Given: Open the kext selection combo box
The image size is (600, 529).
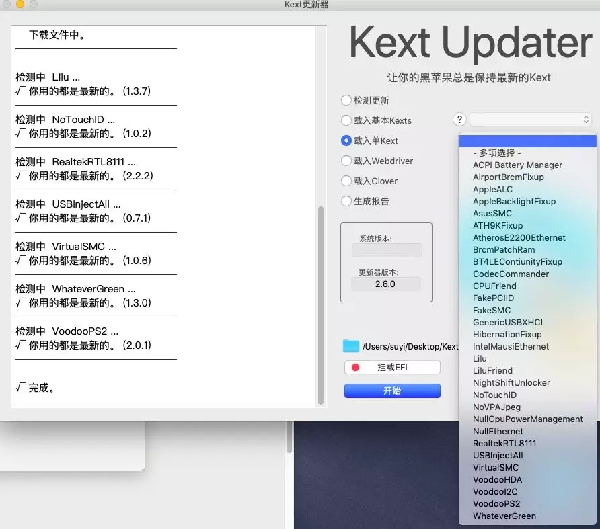Looking at the screenshot, I should point(530,119).
